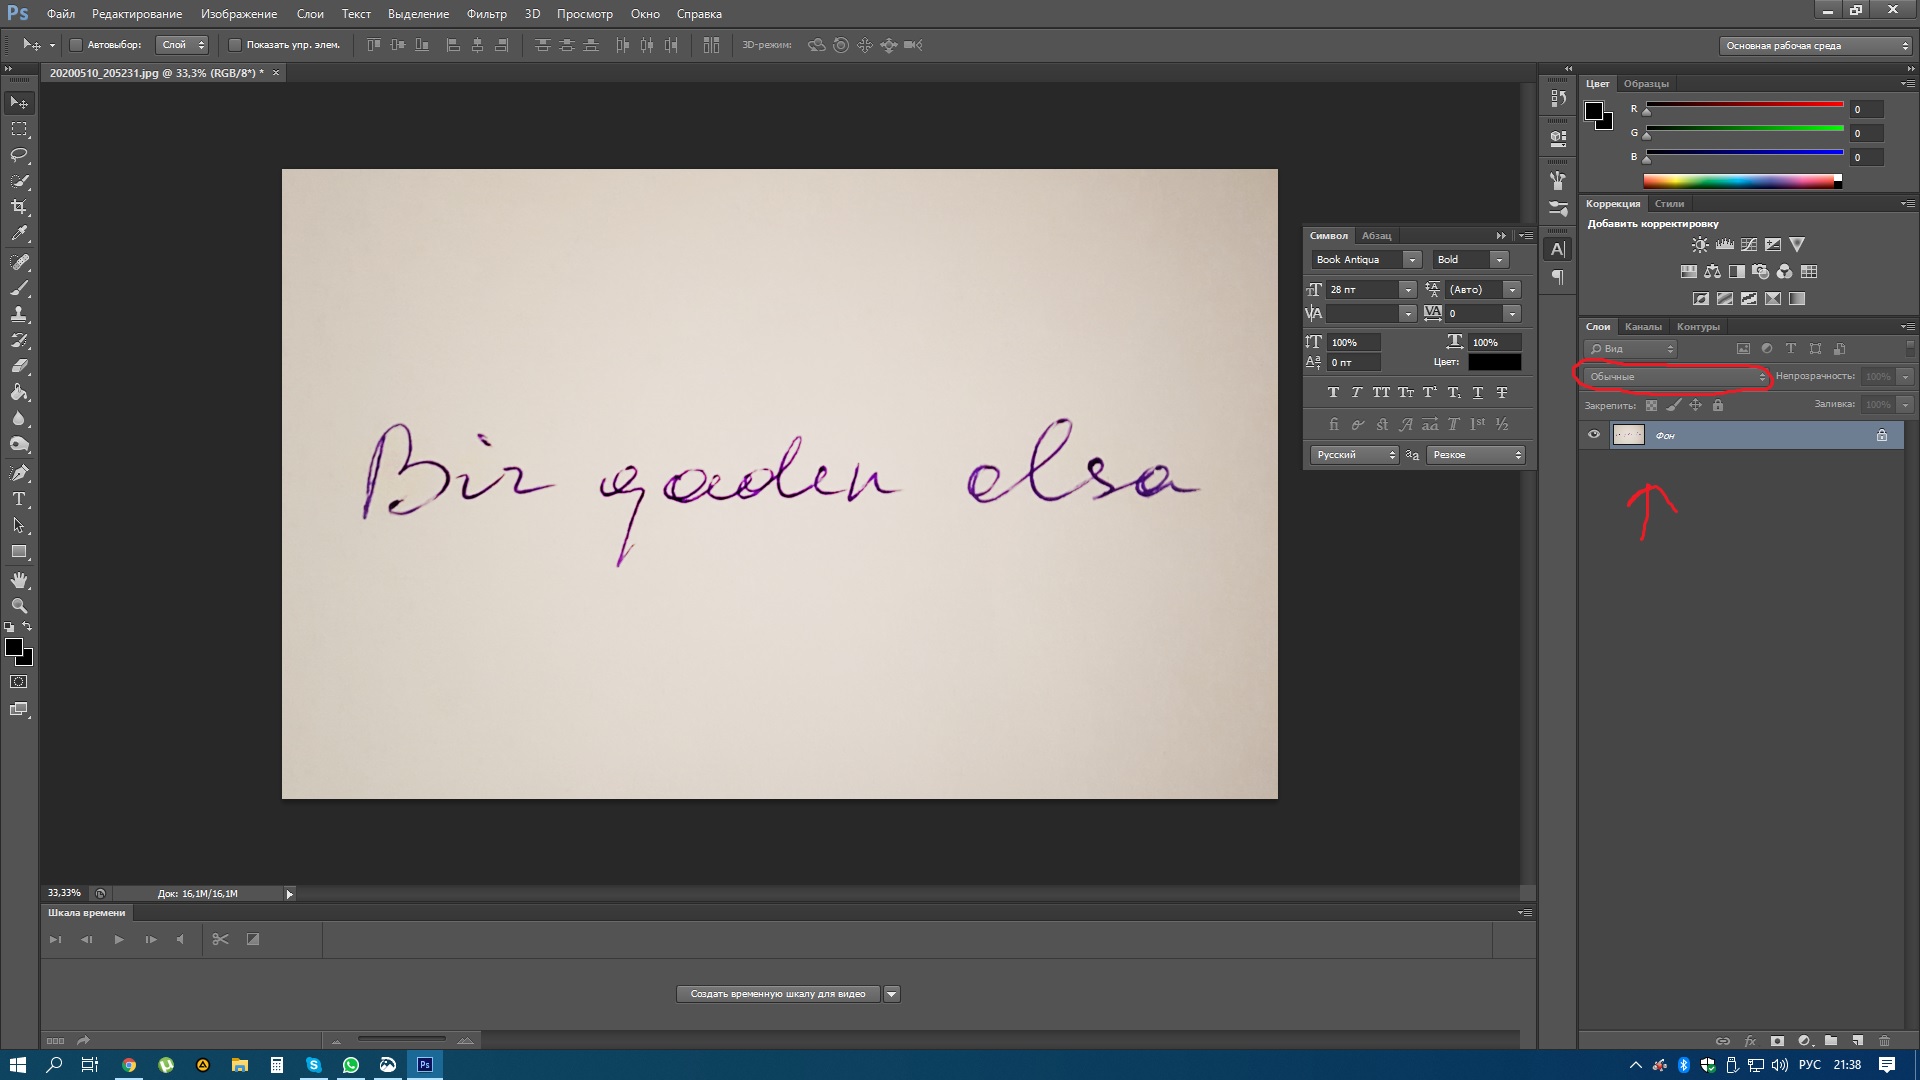The width and height of the screenshot is (1920, 1080).
Task: Select the Crop tool
Action: pyautogui.click(x=19, y=207)
